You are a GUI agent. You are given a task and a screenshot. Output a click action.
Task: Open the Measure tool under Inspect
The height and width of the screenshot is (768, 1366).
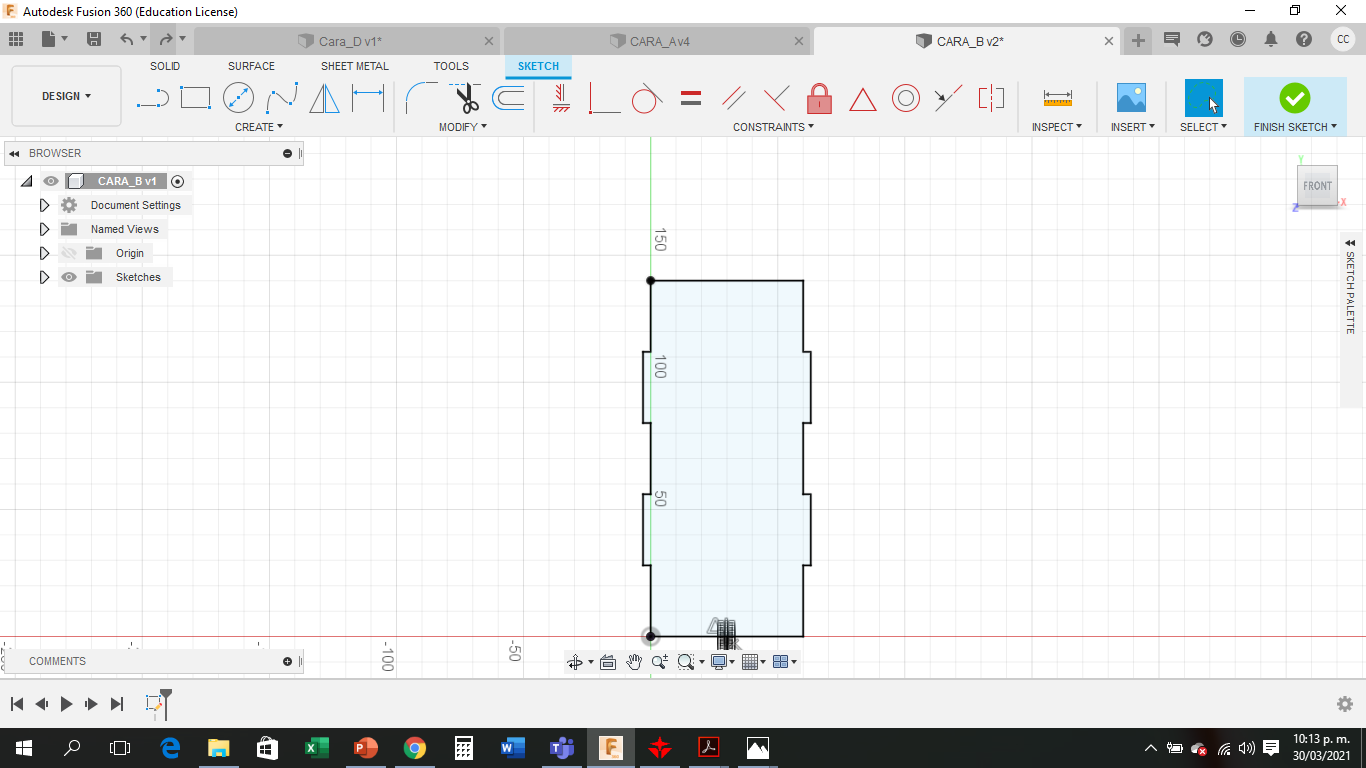pyautogui.click(x=1057, y=98)
